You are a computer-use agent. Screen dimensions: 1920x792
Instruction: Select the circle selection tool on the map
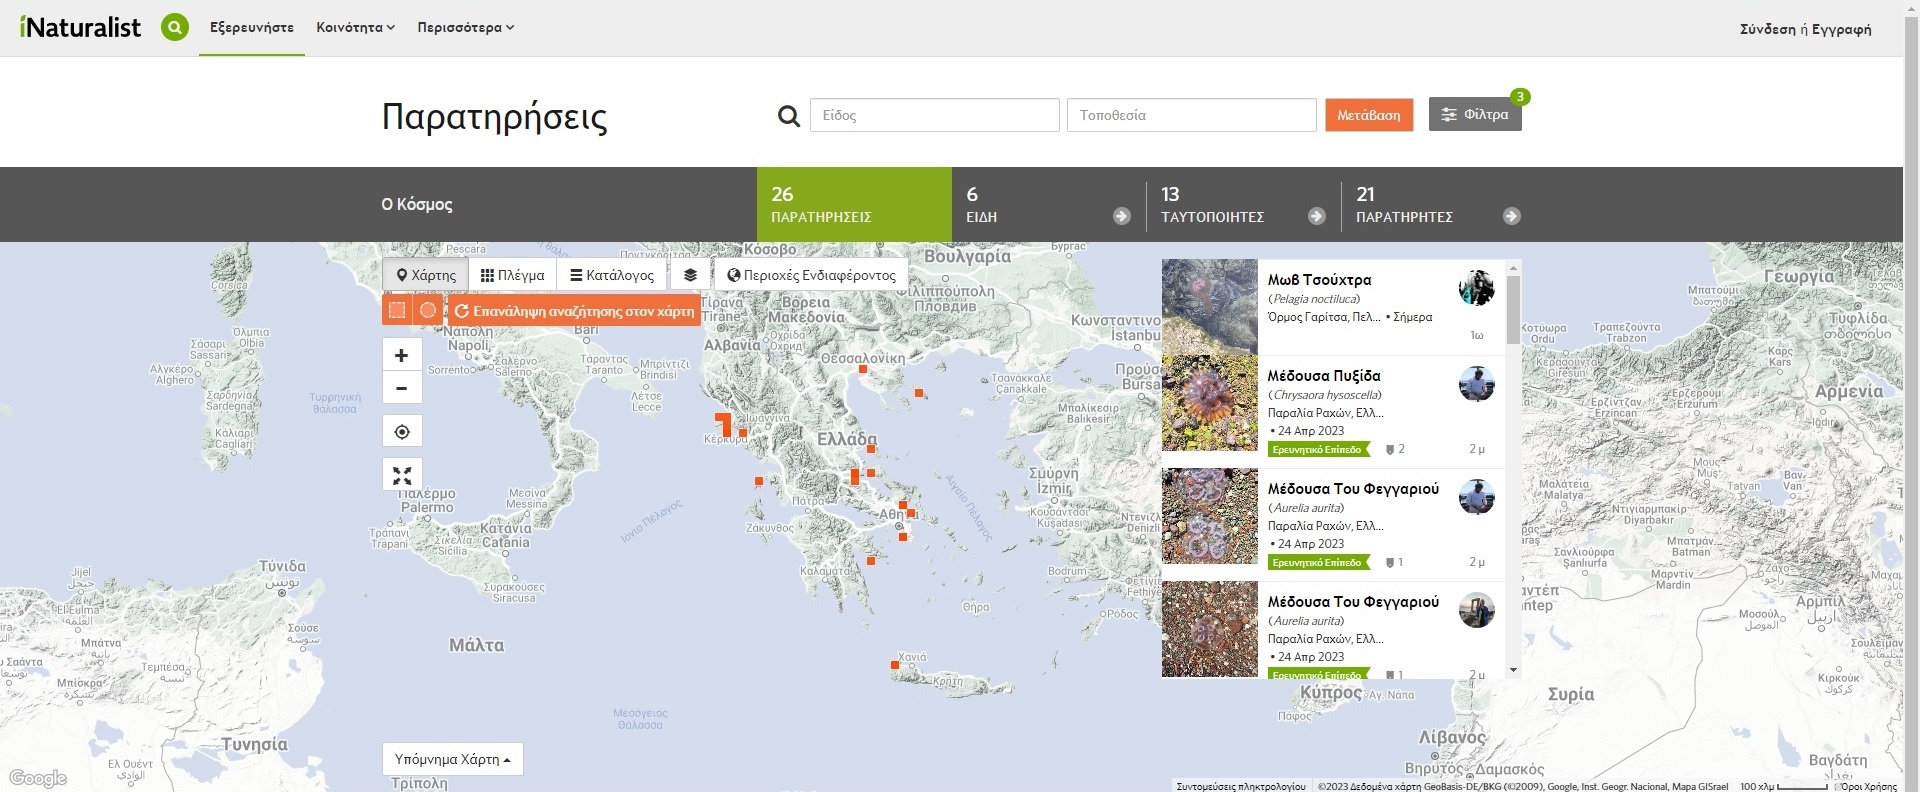click(428, 310)
